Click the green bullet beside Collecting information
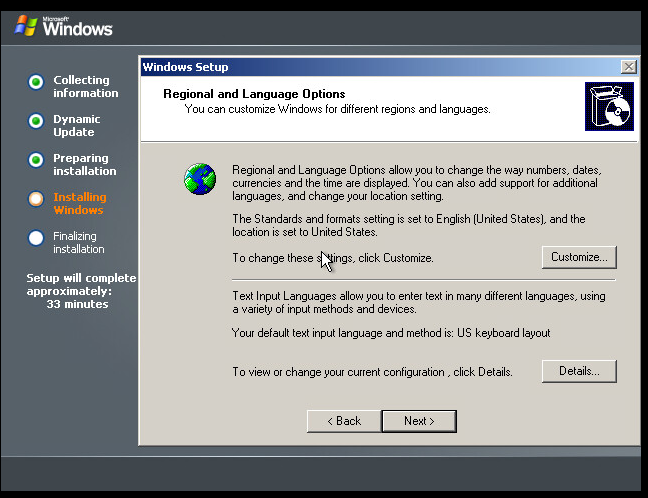The image size is (648, 498). 36,82
